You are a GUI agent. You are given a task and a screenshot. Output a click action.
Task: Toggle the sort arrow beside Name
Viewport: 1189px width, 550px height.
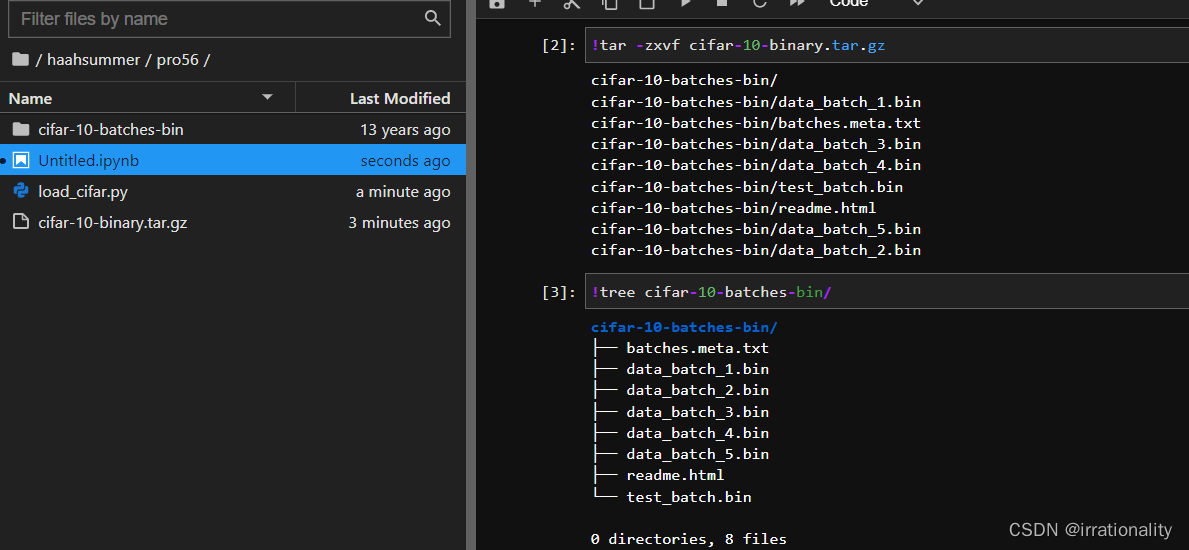[x=267, y=97]
